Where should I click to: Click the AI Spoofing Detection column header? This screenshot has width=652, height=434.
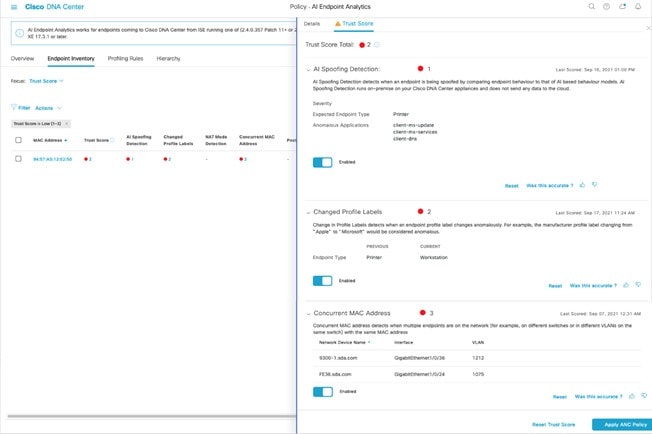click(x=139, y=140)
